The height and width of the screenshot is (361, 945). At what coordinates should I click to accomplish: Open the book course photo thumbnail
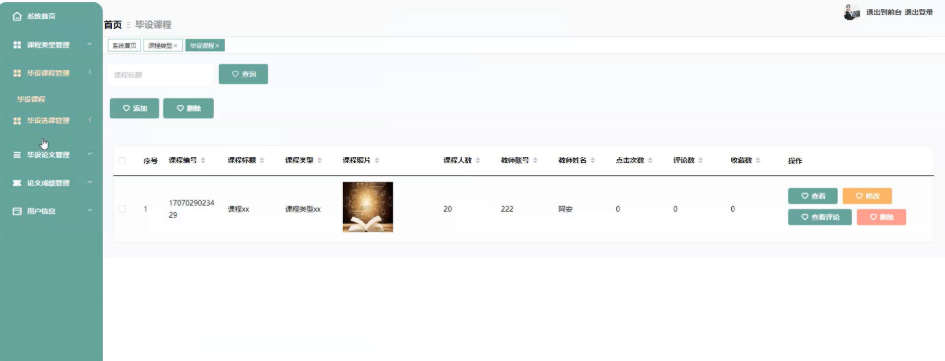tap(368, 207)
